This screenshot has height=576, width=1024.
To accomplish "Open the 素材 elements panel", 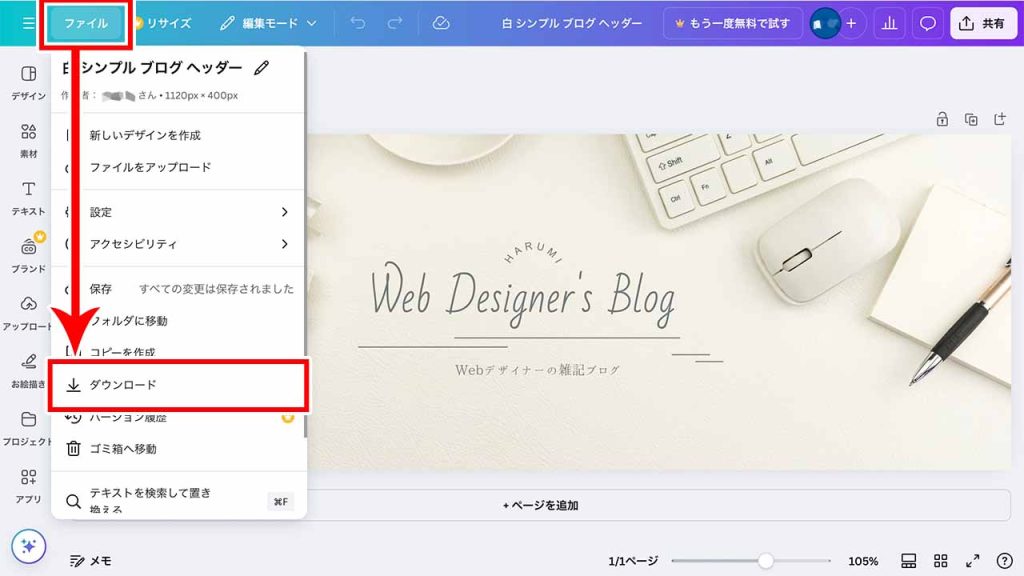I will click(28, 140).
